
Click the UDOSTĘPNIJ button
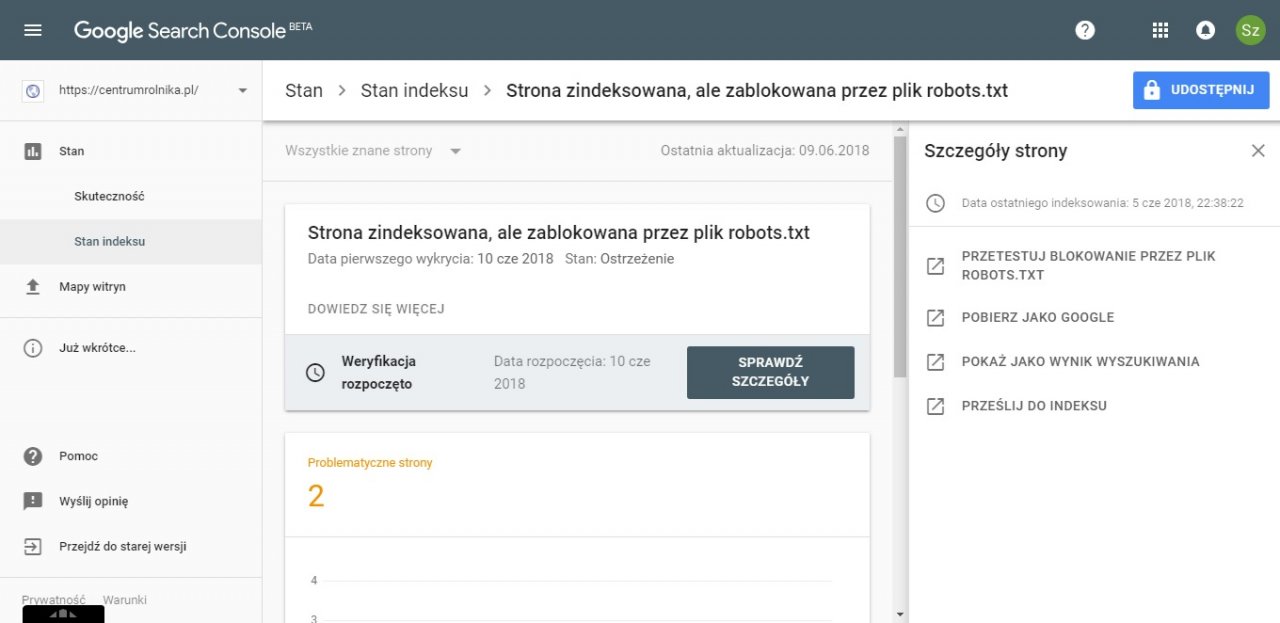click(x=1201, y=90)
